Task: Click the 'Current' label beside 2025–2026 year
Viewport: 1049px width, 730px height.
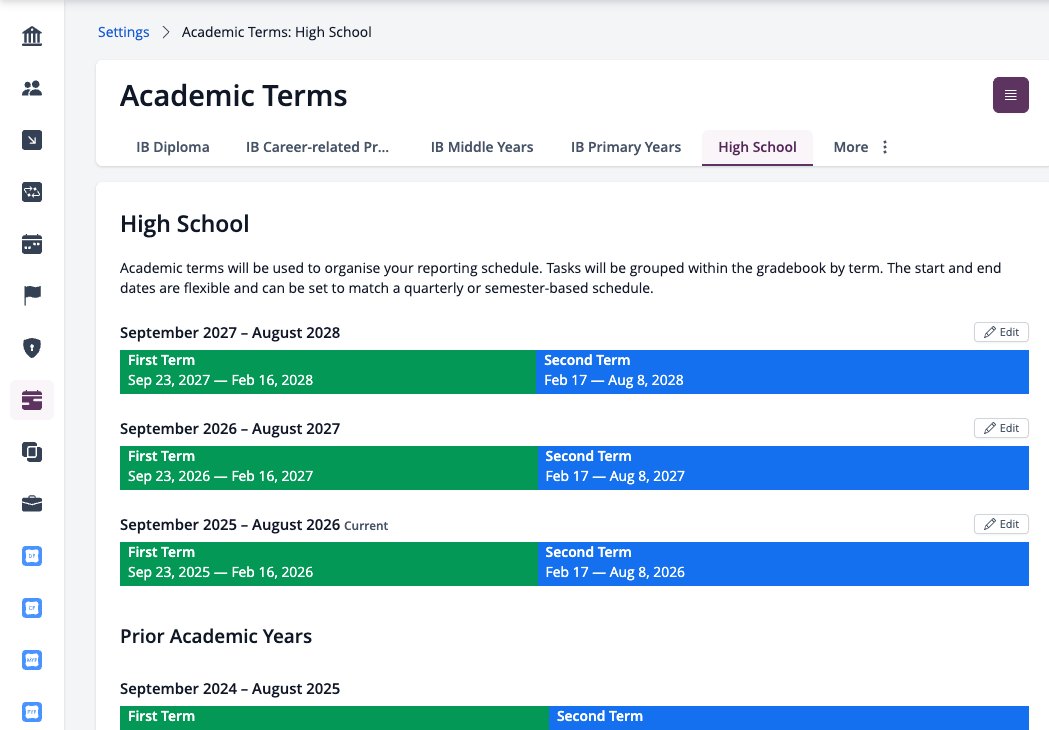Action: [x=366, y=526]
